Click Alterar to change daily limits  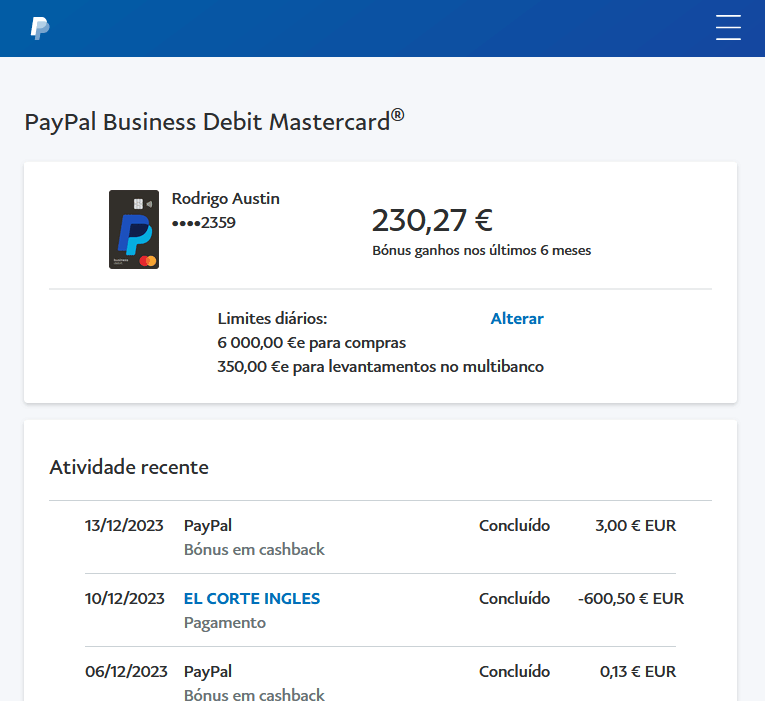click(x=517, y=319)
